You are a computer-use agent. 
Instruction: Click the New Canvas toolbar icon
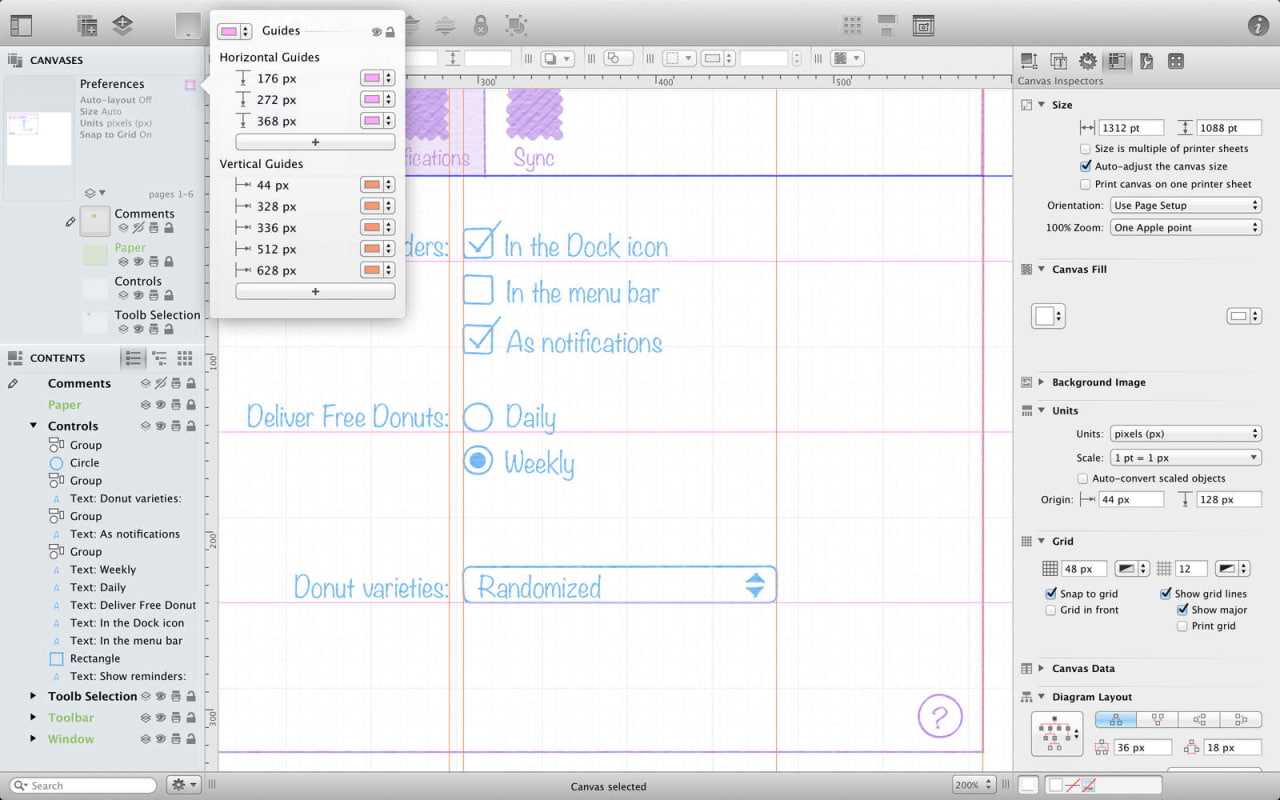(x=87, y=26)
